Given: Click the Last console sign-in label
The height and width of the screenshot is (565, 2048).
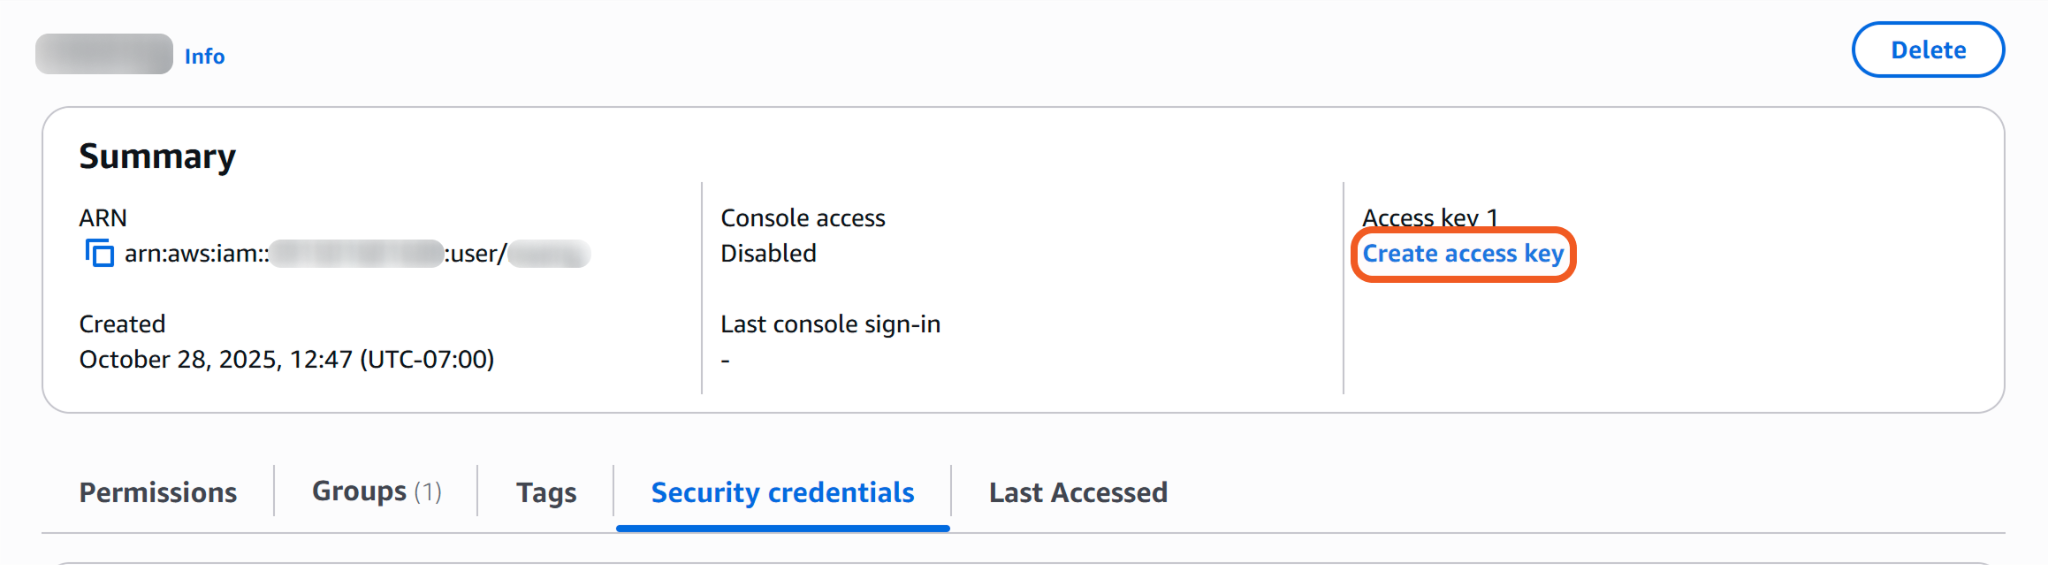Looking at the screenshot, I should coord(830,324).
